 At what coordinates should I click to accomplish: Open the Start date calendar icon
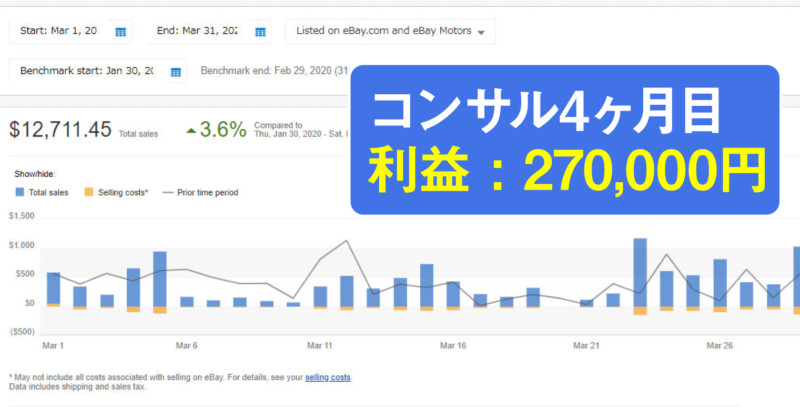point(120,32)
